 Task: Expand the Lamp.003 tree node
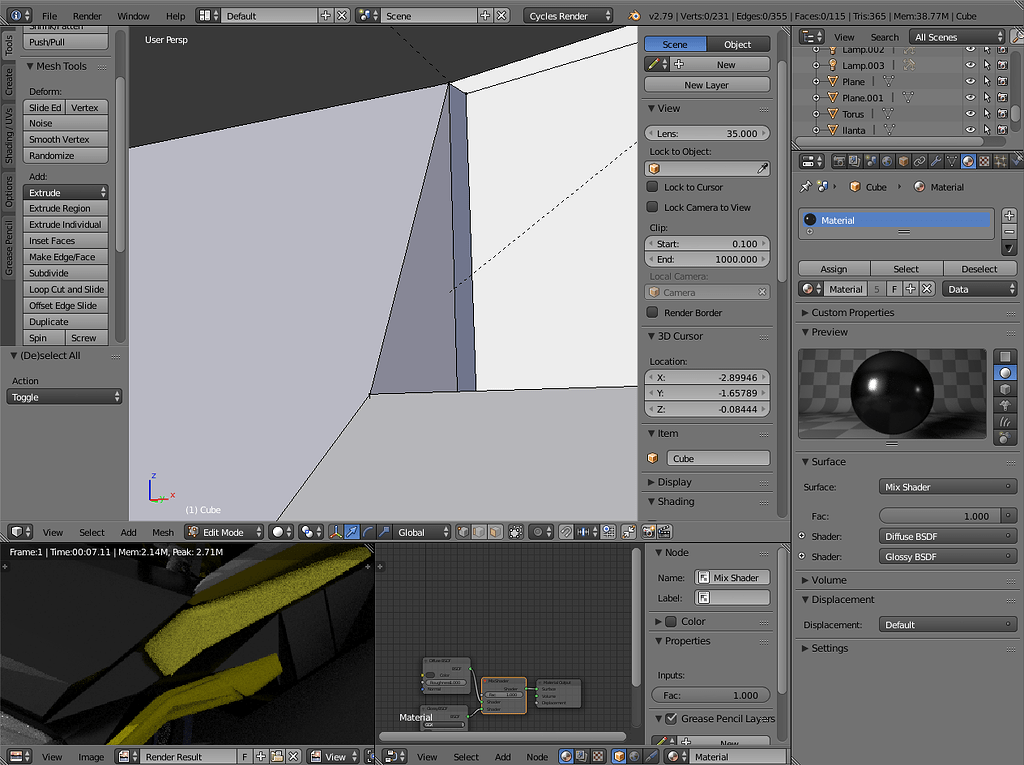816,65
